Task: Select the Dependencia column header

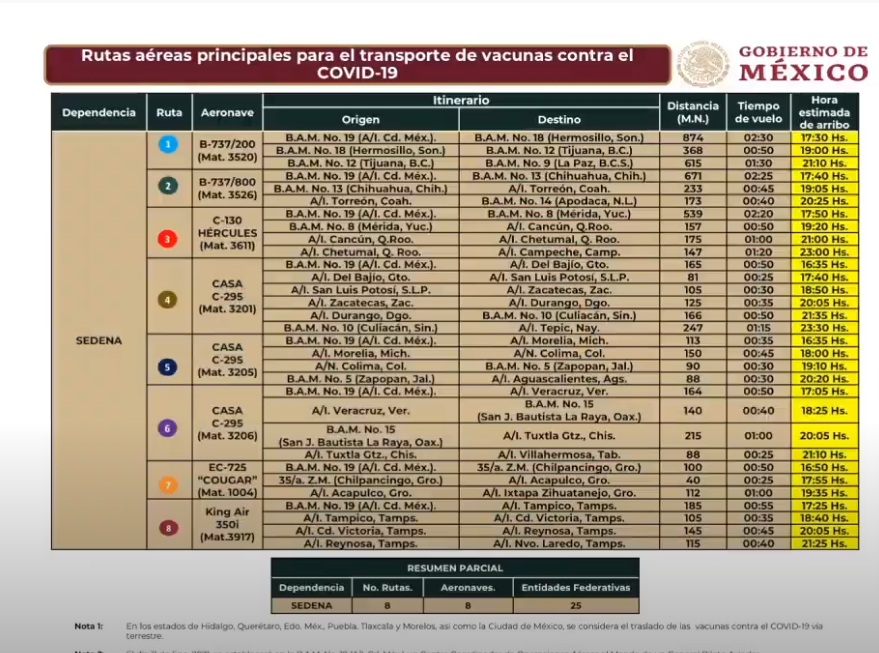Action: [x=99, y=112]
